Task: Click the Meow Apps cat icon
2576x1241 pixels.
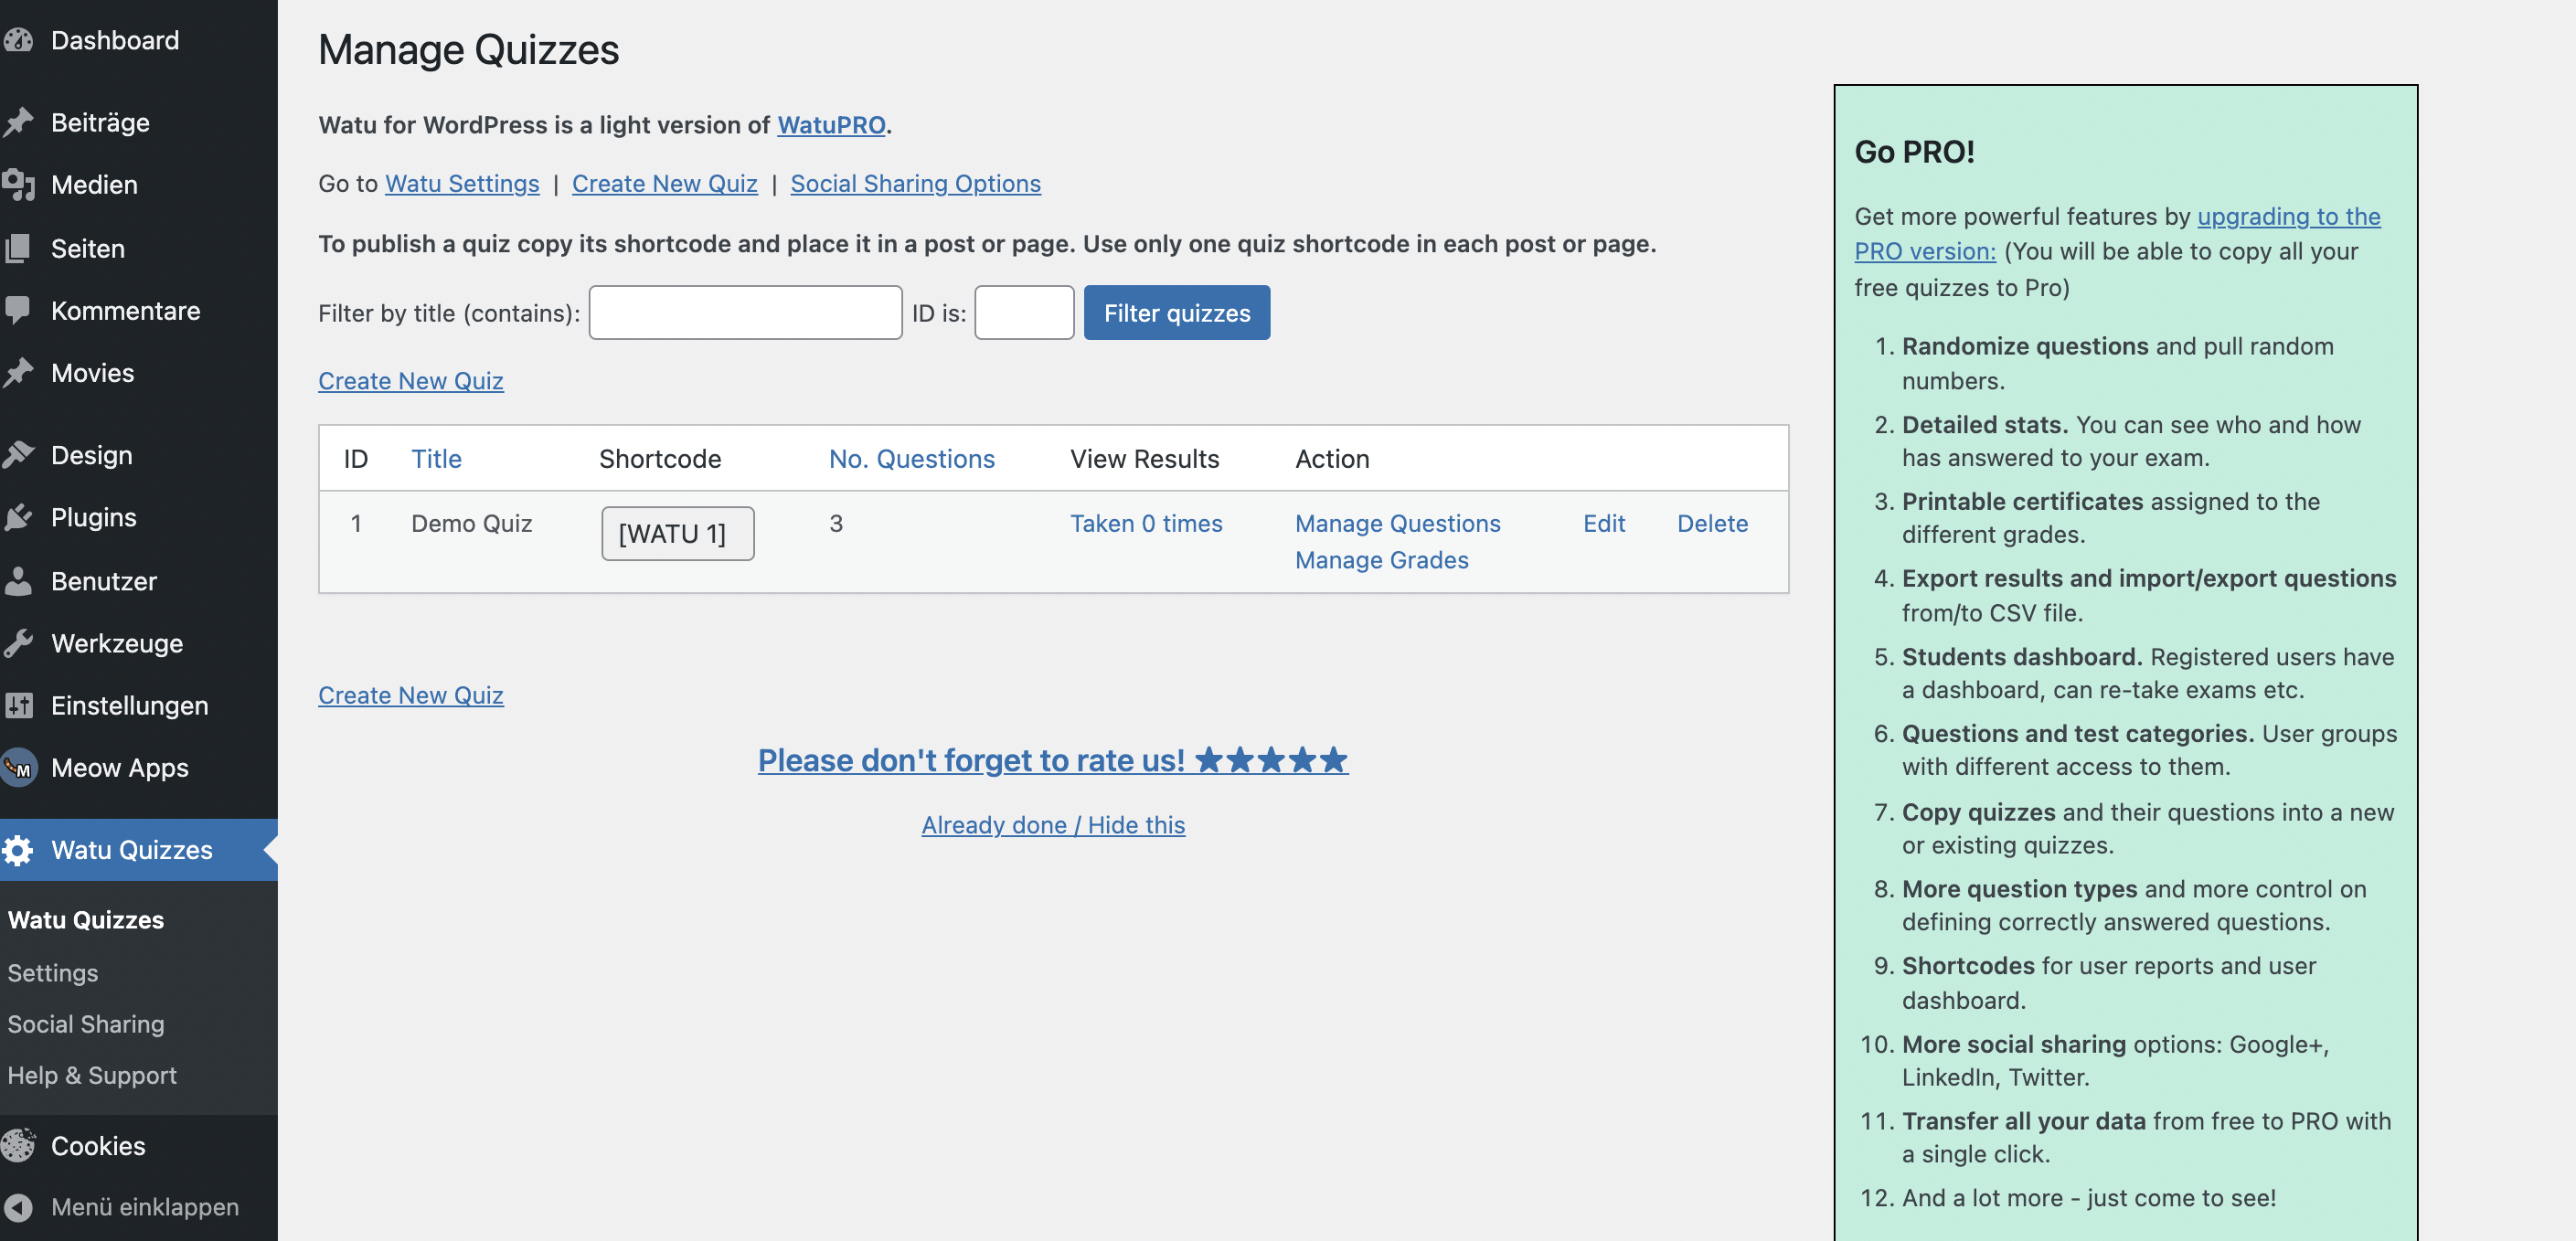Action: [19, 768]
